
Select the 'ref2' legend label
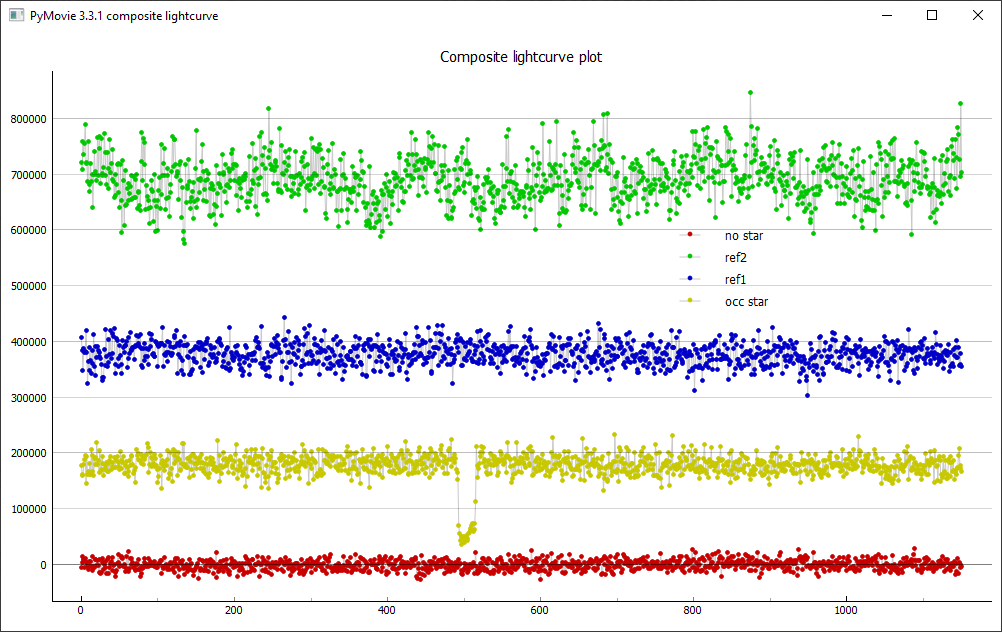(x=736, y=258)
